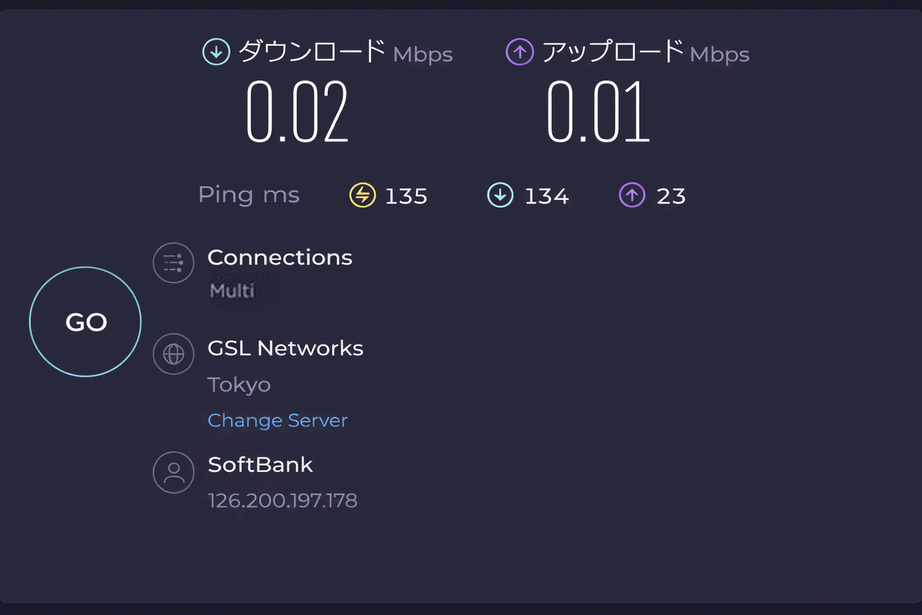Click the SoftBank provider name

[x=260, y=464]
